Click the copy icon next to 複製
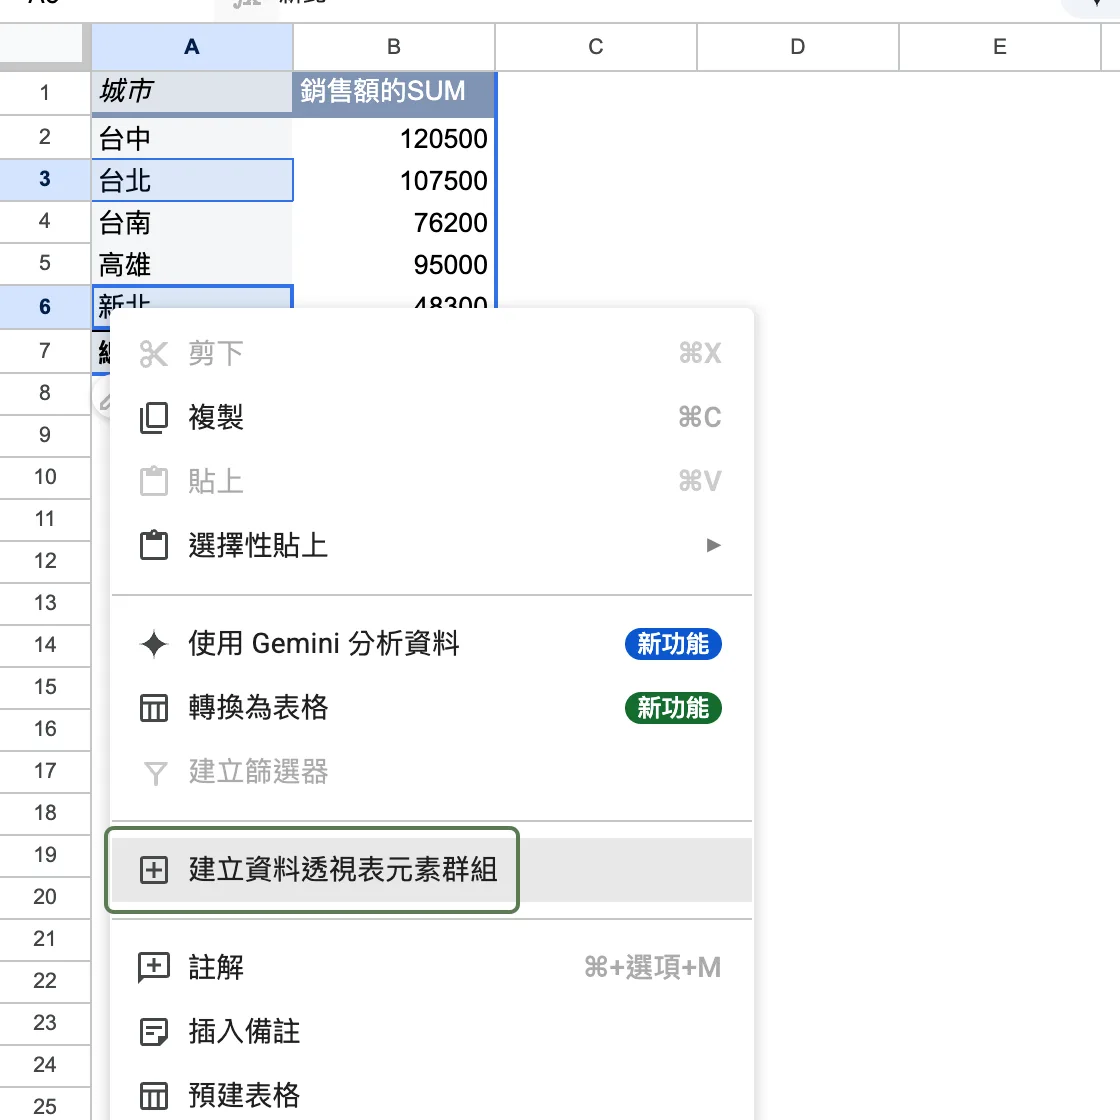The image size is (1120, 1120). point(154,417)
